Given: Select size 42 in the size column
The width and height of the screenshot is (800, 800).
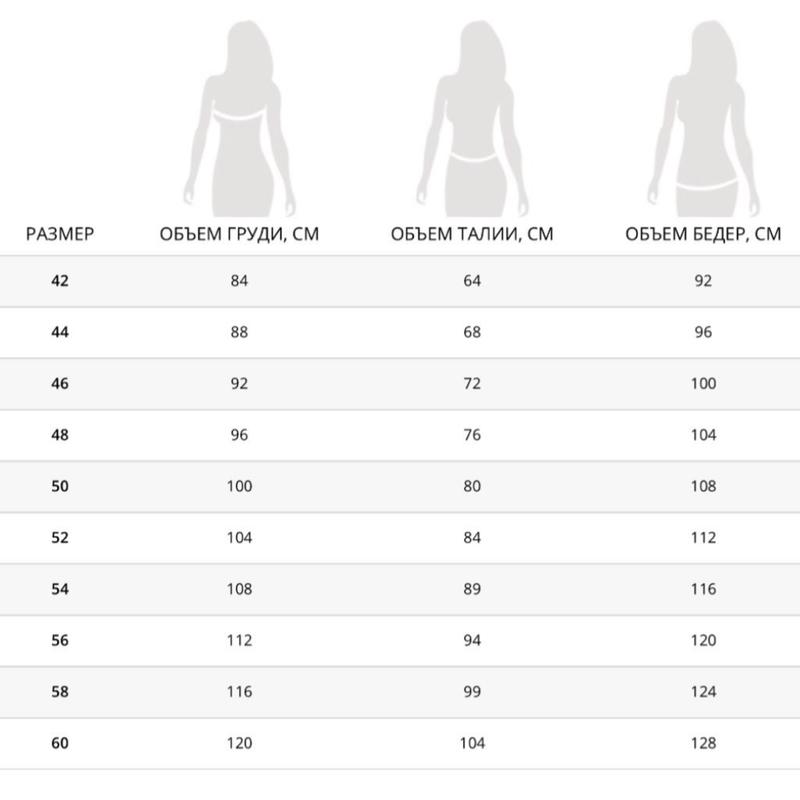Looking at the screenshot, I should click(x=60, y=281).
